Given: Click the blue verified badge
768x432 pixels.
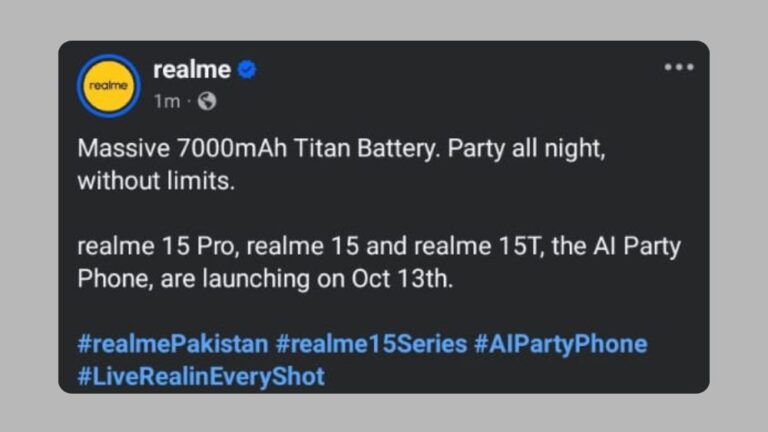Looking at the screenshot, I should tap(247, 70).
